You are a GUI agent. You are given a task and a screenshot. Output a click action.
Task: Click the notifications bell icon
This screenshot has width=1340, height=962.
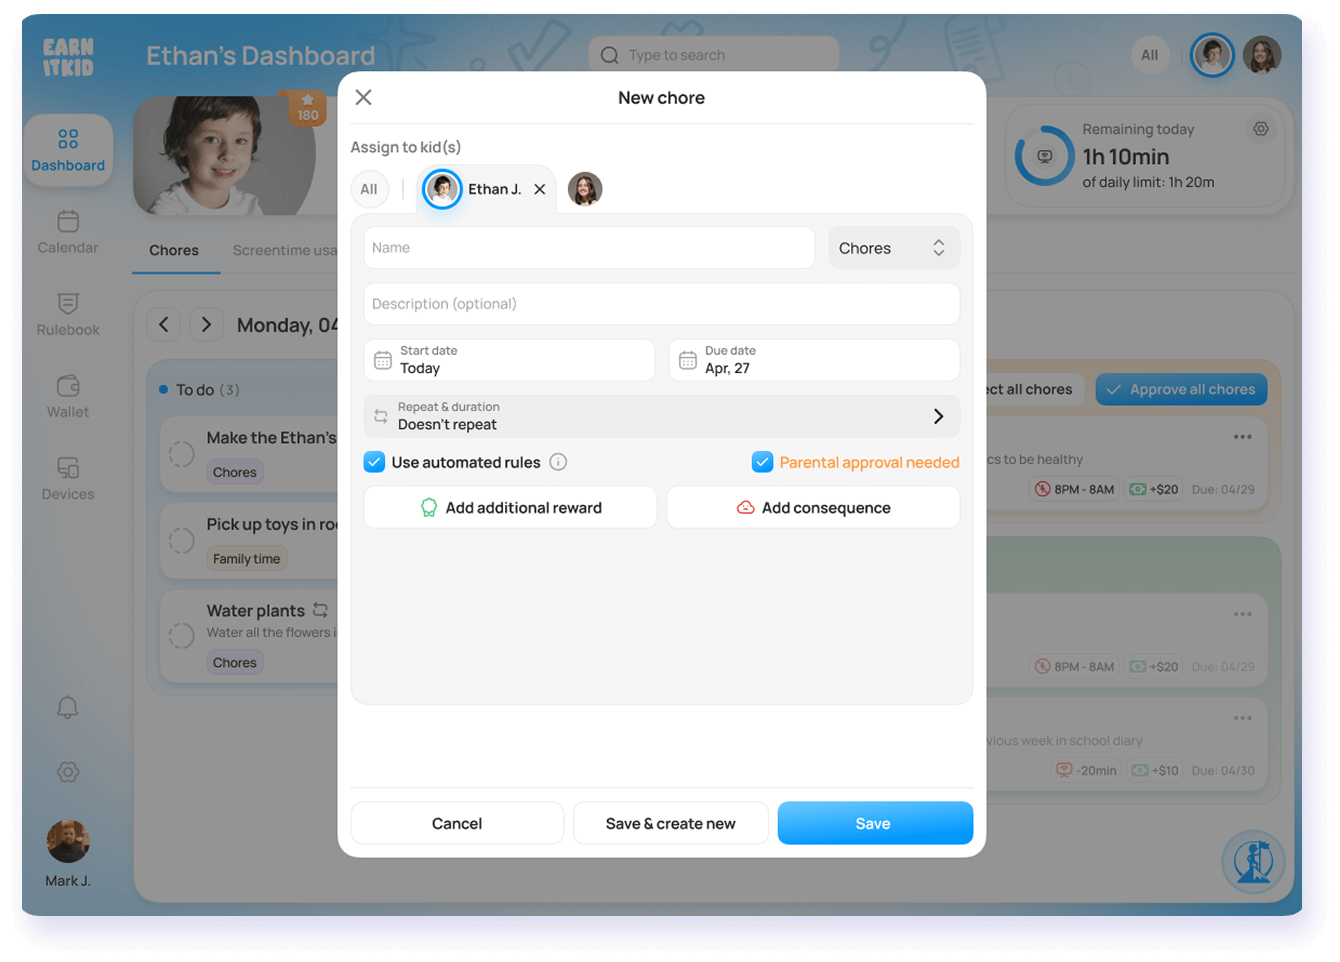[68, 708]
